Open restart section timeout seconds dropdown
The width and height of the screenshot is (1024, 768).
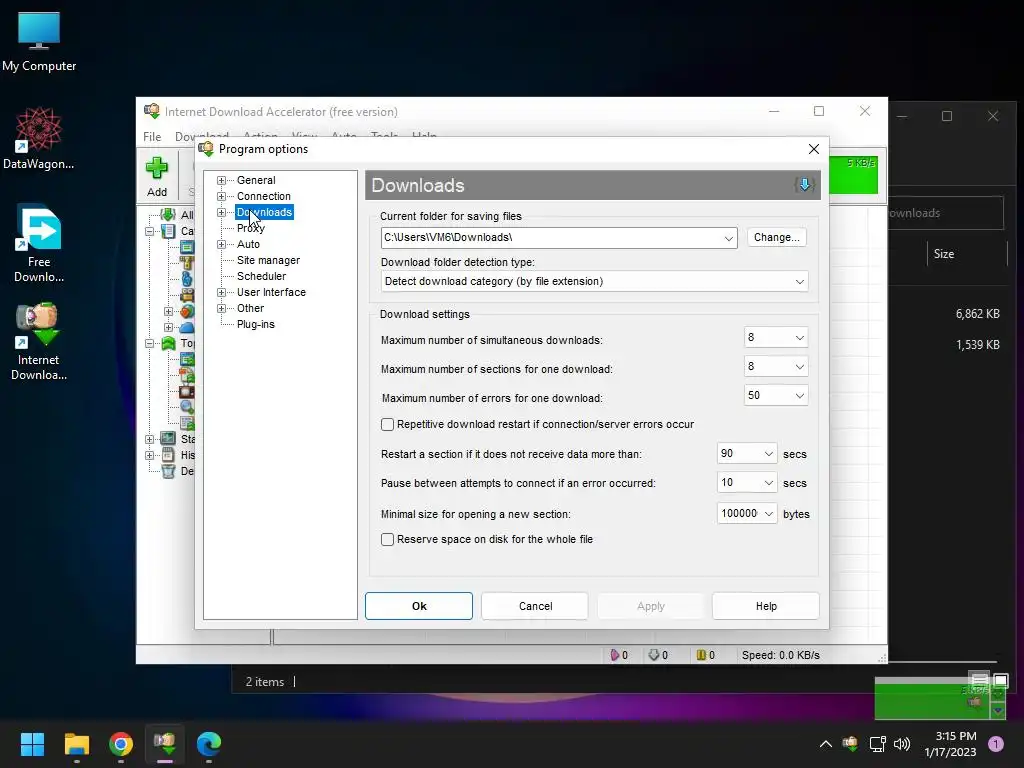769,453
